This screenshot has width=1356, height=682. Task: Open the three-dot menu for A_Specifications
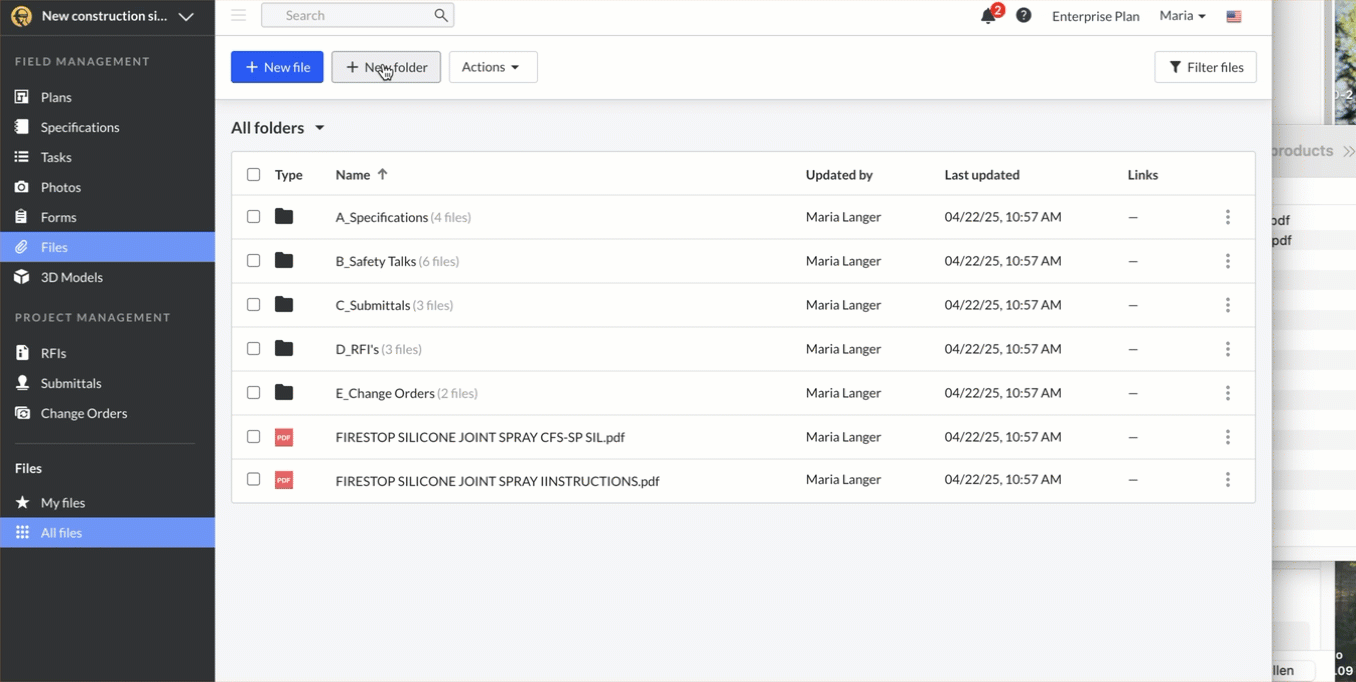tap(1227, 217)
